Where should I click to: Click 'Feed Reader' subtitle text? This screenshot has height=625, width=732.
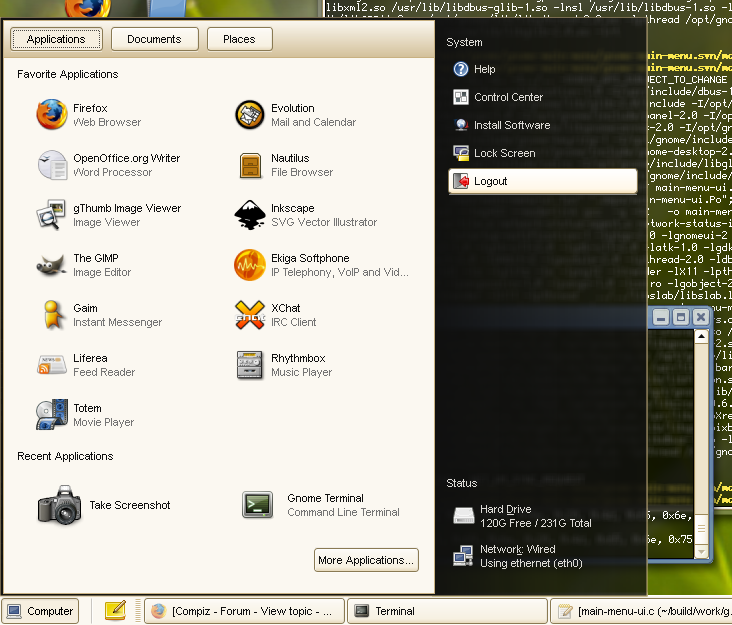[x=104, y=372]
